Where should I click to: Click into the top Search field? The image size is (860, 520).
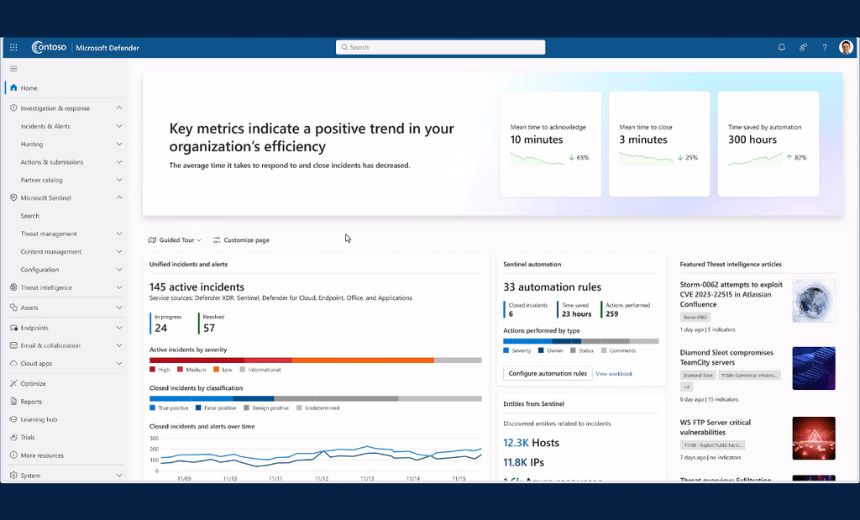point(440,47)
